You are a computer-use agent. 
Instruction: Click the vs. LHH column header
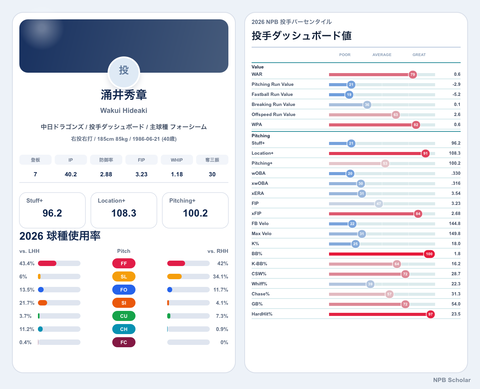[29, 251]
